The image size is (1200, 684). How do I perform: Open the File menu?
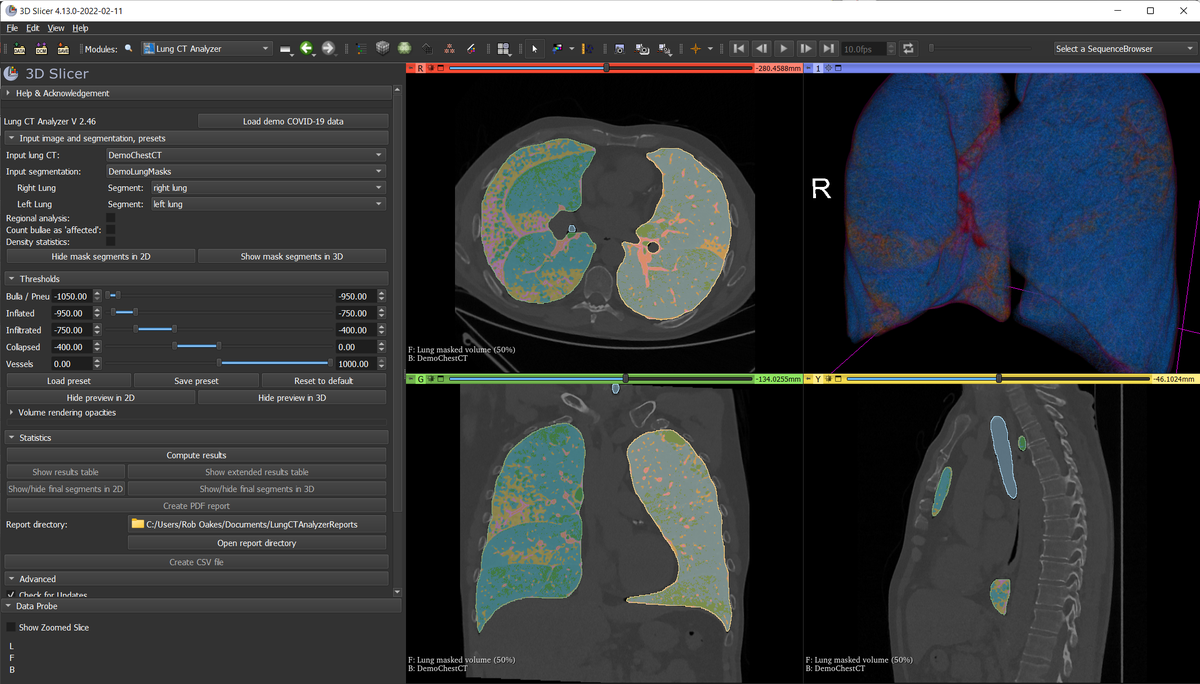click(x=12, y=27)
